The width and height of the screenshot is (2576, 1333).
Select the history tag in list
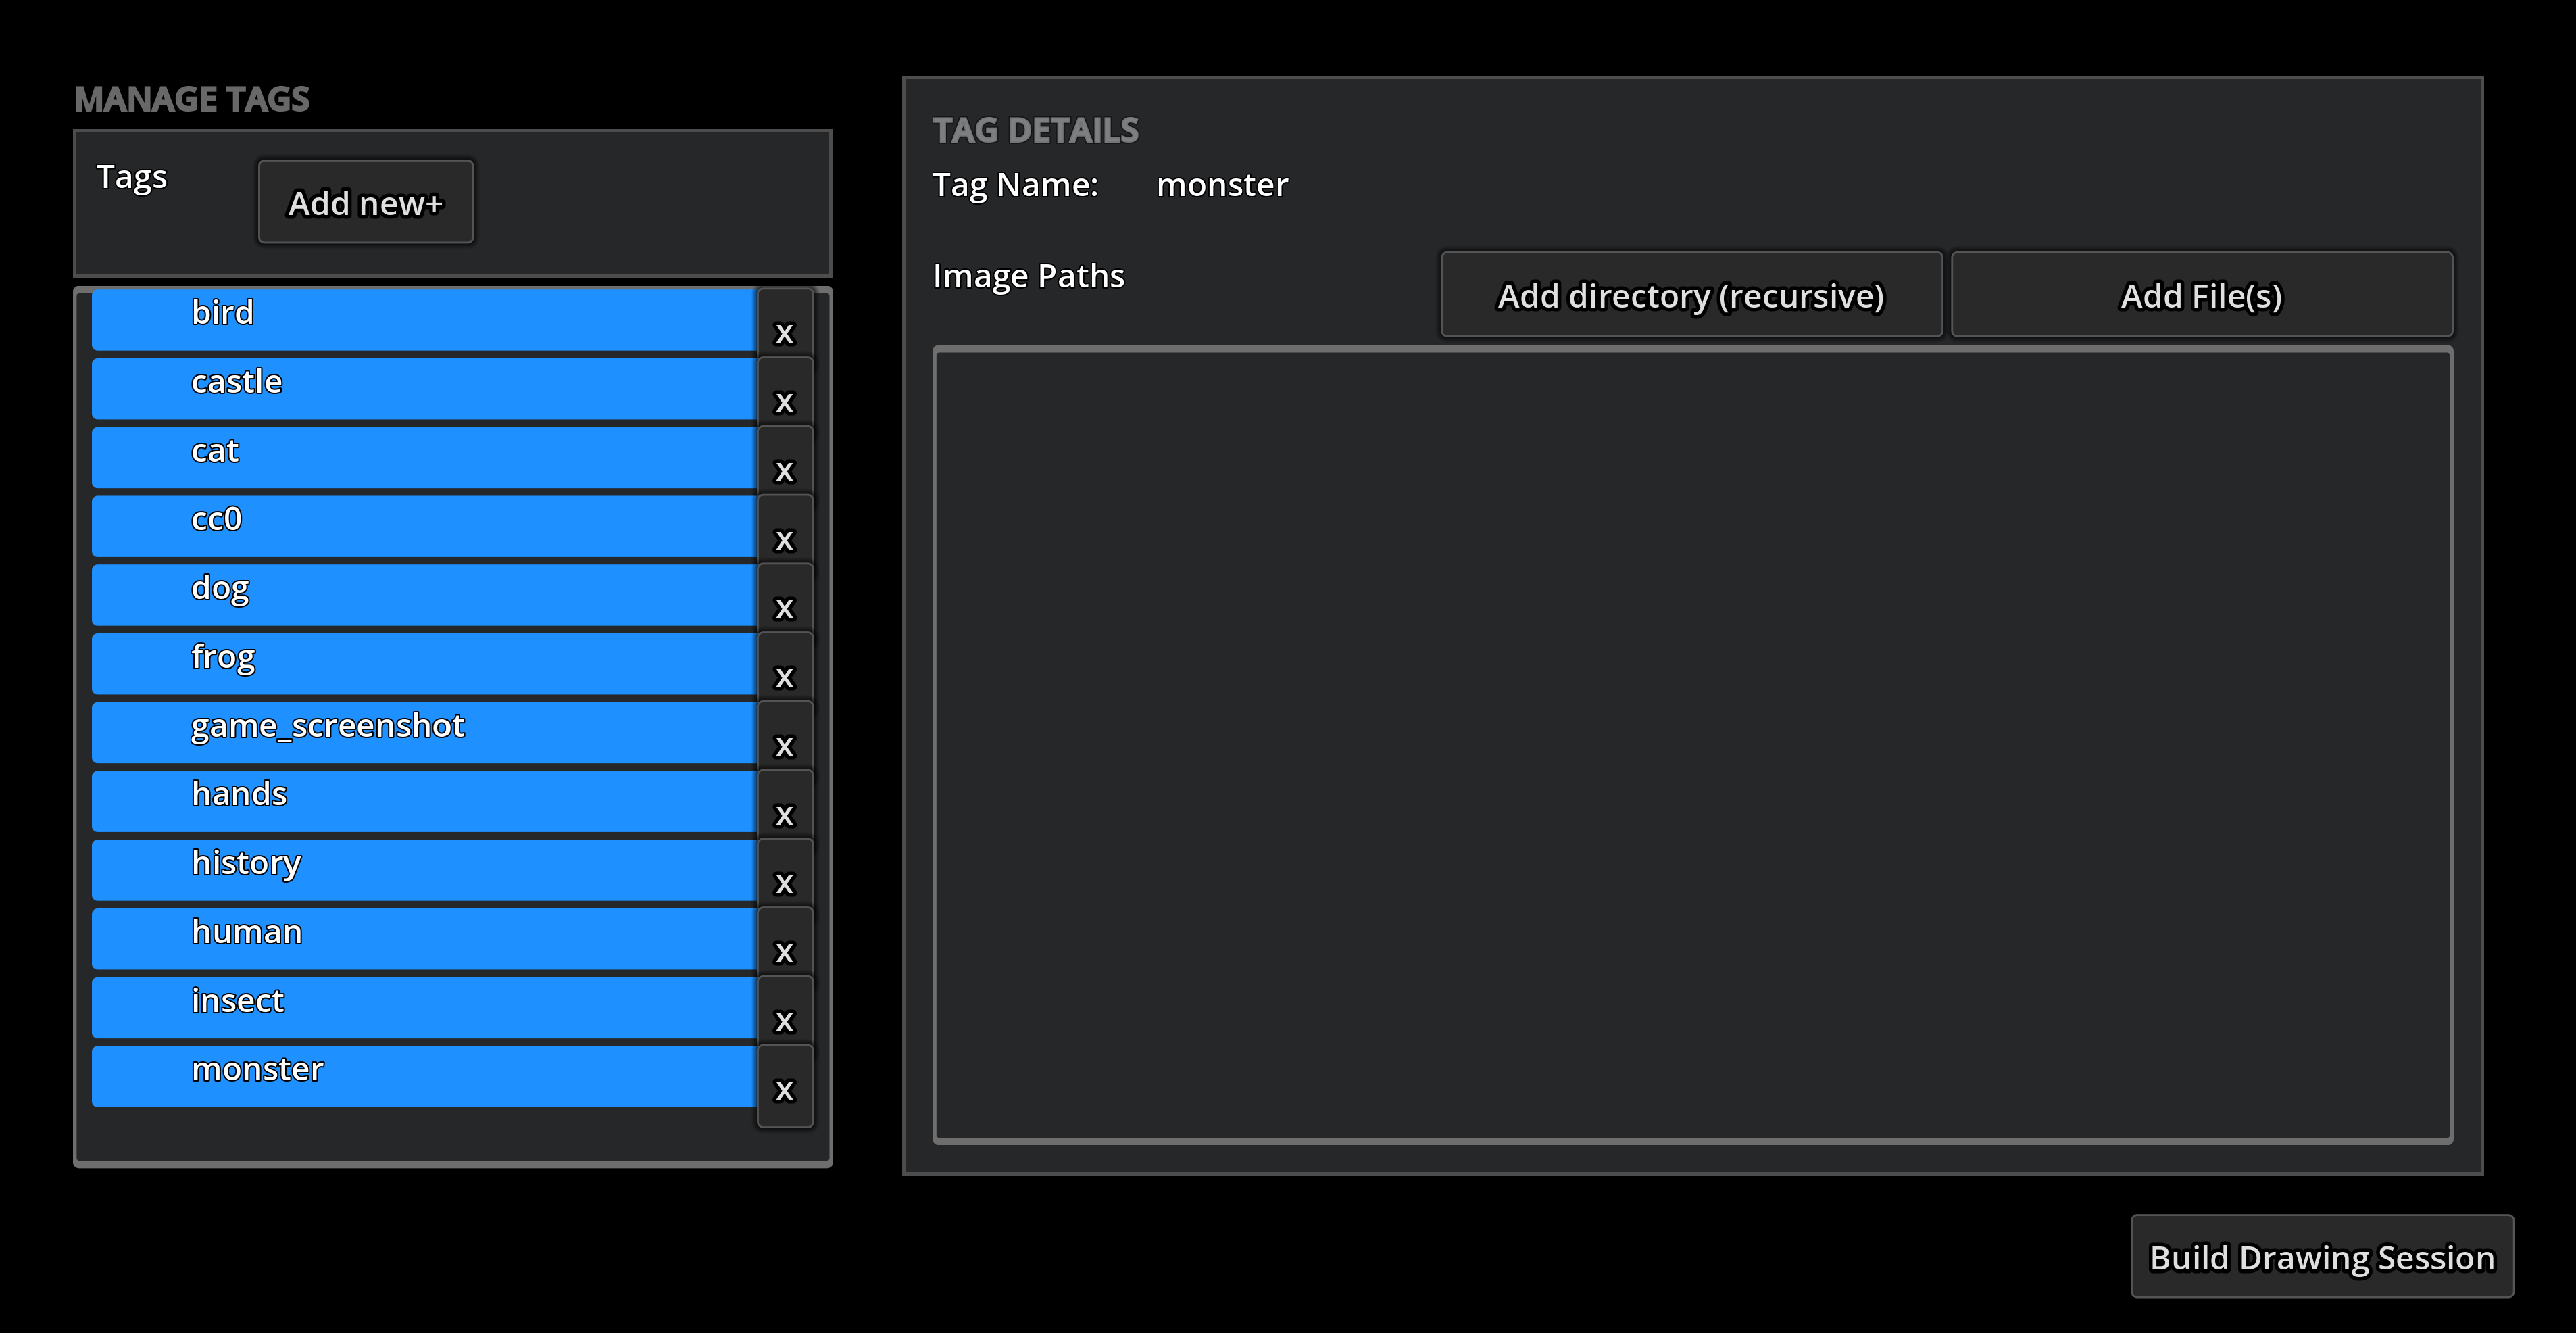coord(423,868)
